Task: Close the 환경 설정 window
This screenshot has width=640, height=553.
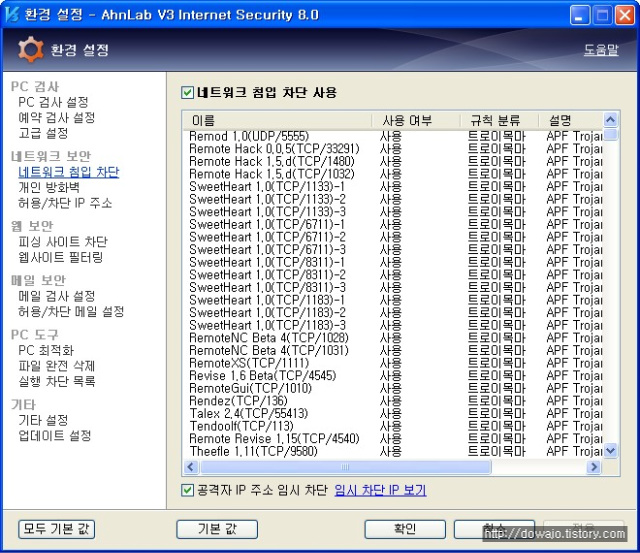Action: coord(625,16)
